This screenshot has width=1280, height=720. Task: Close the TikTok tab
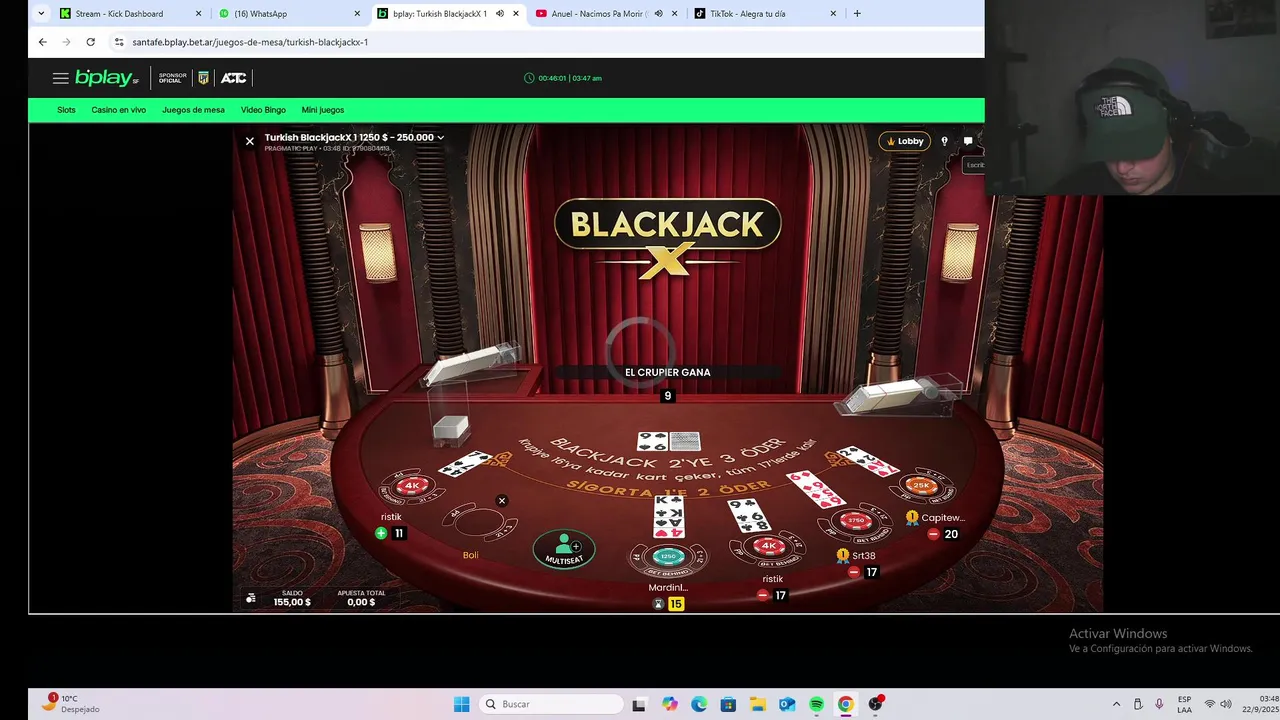833,14
